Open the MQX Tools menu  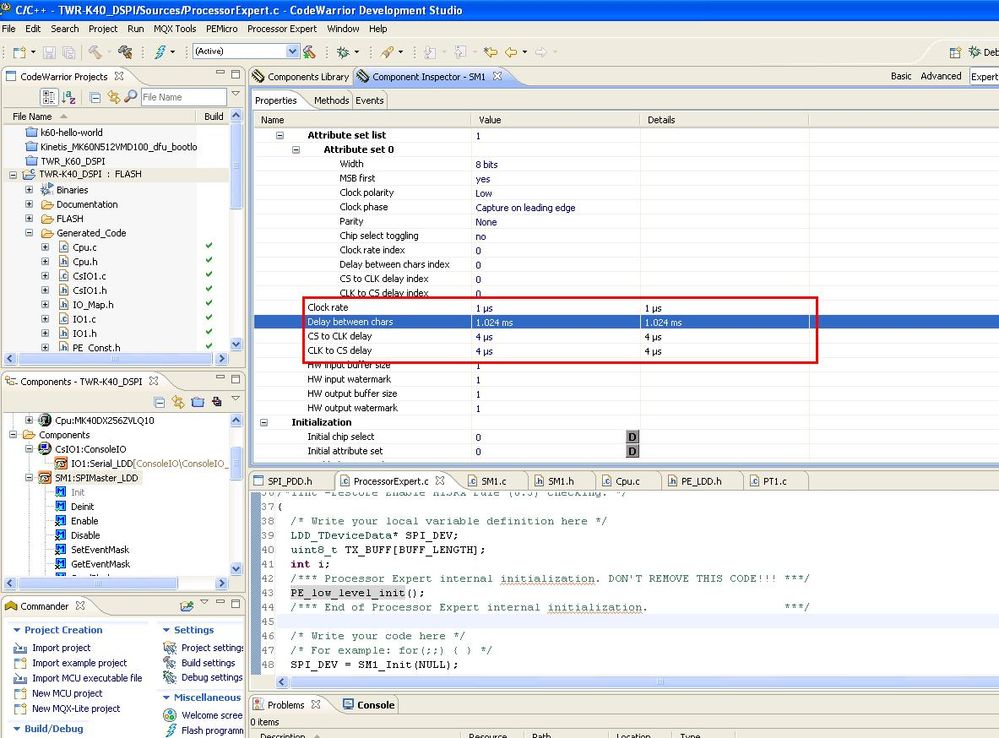click(x=175, y=29)
